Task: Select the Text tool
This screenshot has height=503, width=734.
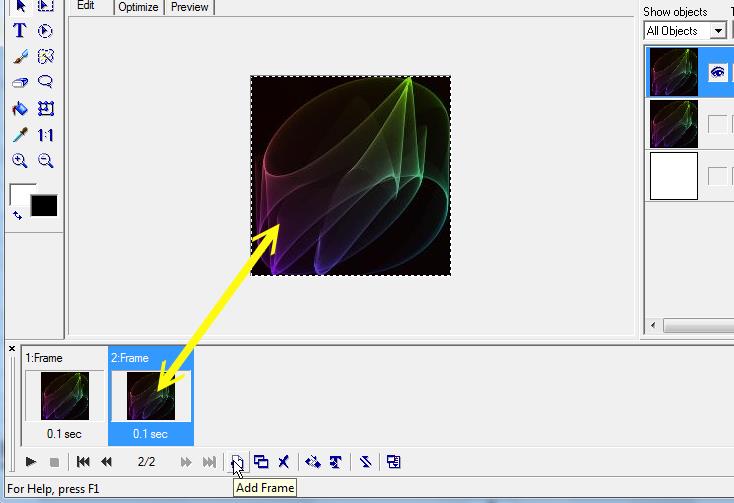Action: (x=19, y=31)
